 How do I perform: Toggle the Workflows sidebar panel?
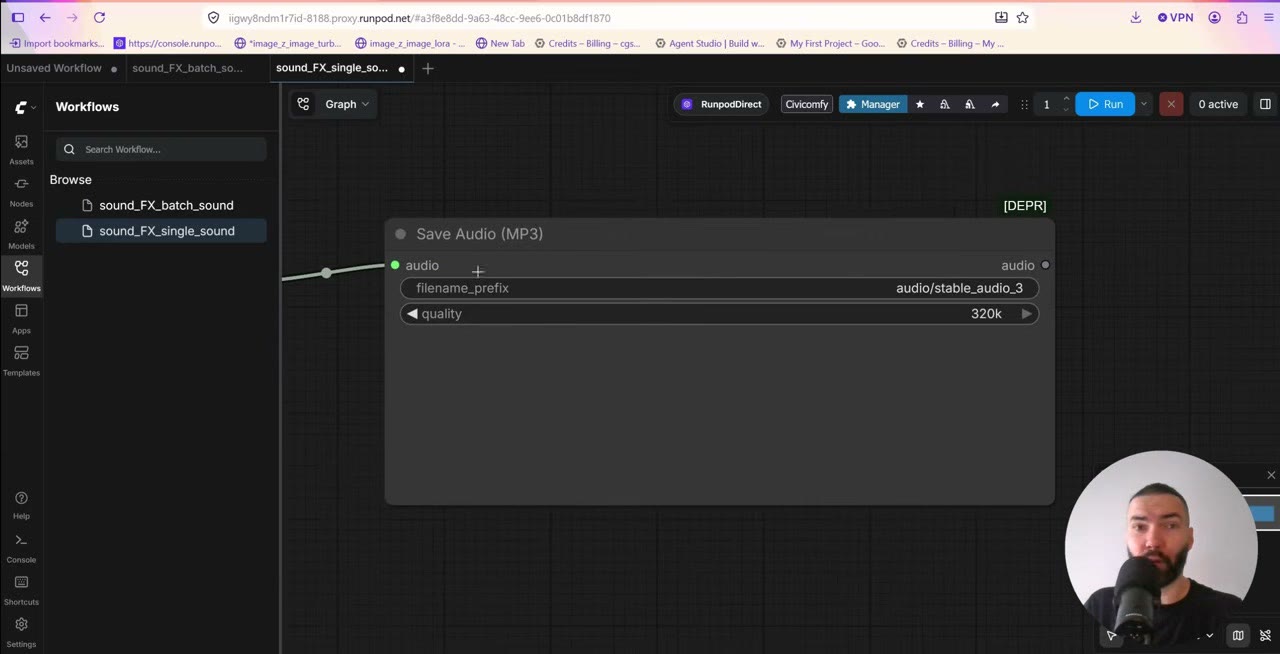tap(21, 275)
